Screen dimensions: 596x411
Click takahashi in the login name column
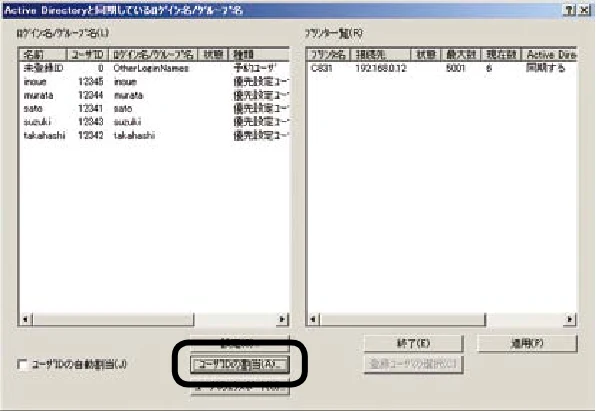pos(135,135)
